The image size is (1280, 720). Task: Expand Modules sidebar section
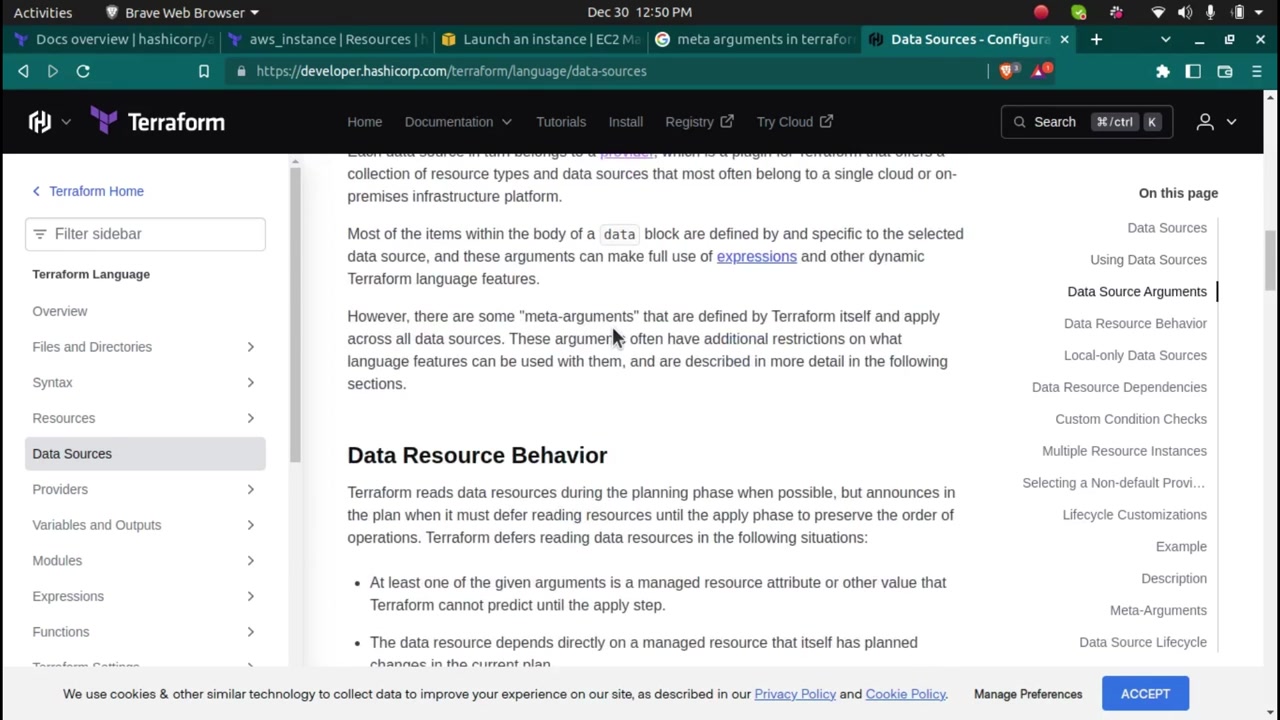[250, 561]
